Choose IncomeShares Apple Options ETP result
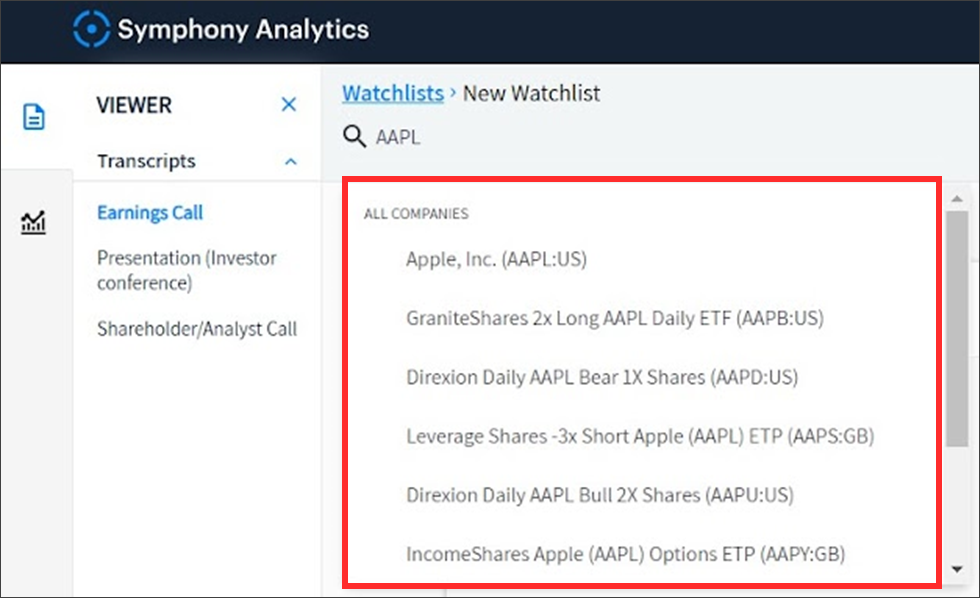Screen dimensions: 980x598 click(x=626, y=554)
